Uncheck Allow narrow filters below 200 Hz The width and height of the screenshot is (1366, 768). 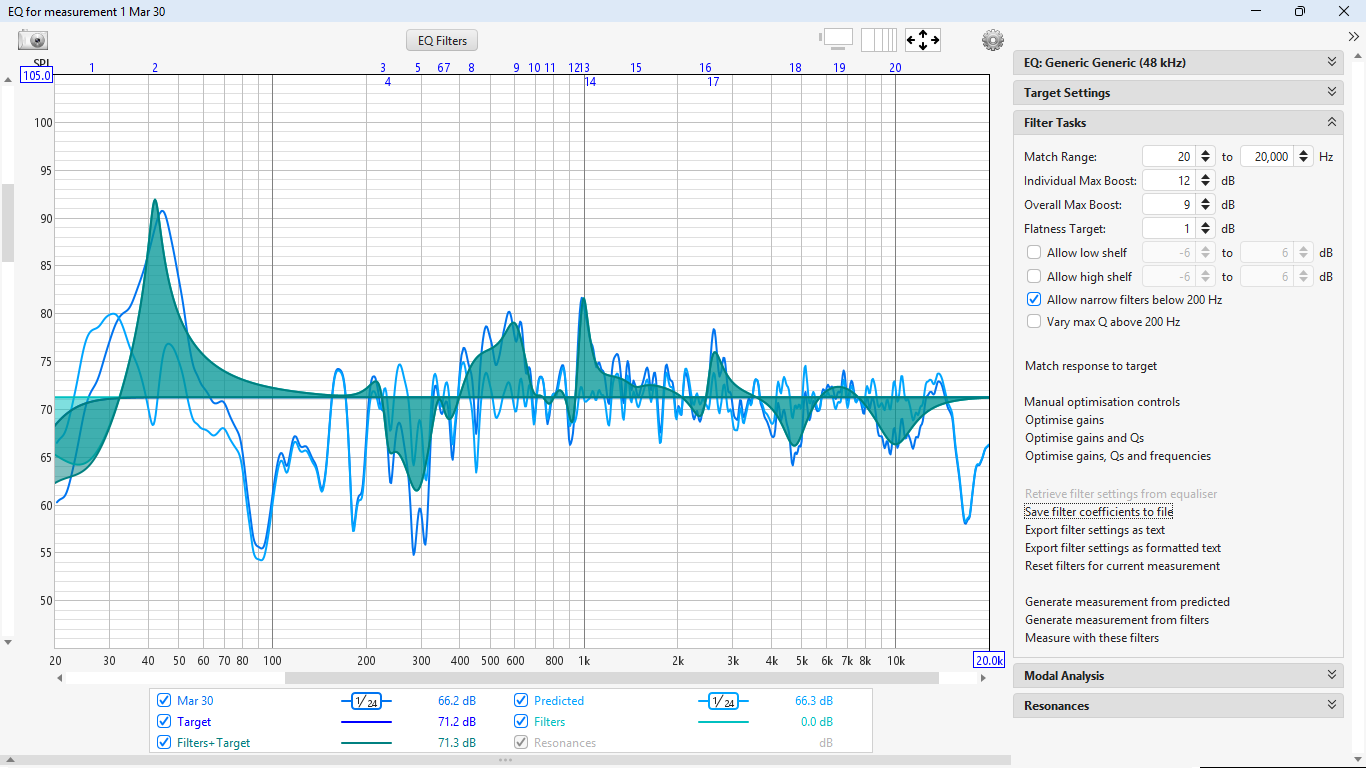1034,299
